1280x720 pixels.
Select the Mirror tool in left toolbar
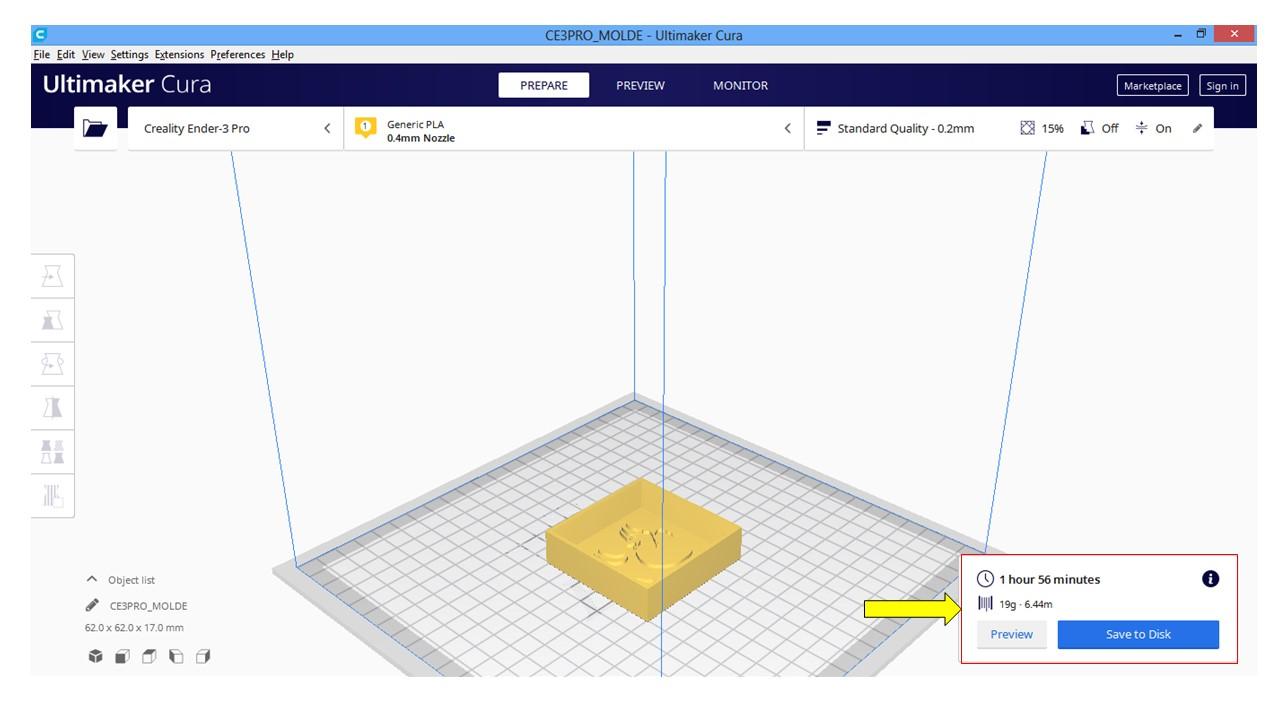pos(52,407)
